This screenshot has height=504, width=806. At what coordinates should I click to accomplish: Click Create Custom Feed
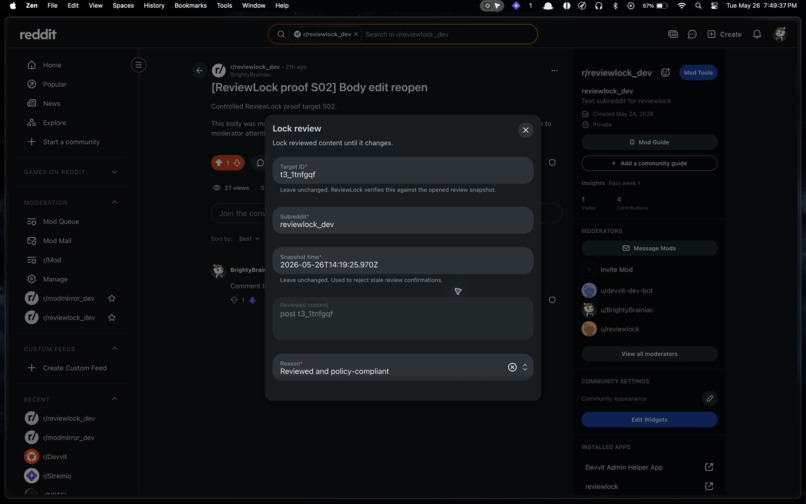[75, 368]
